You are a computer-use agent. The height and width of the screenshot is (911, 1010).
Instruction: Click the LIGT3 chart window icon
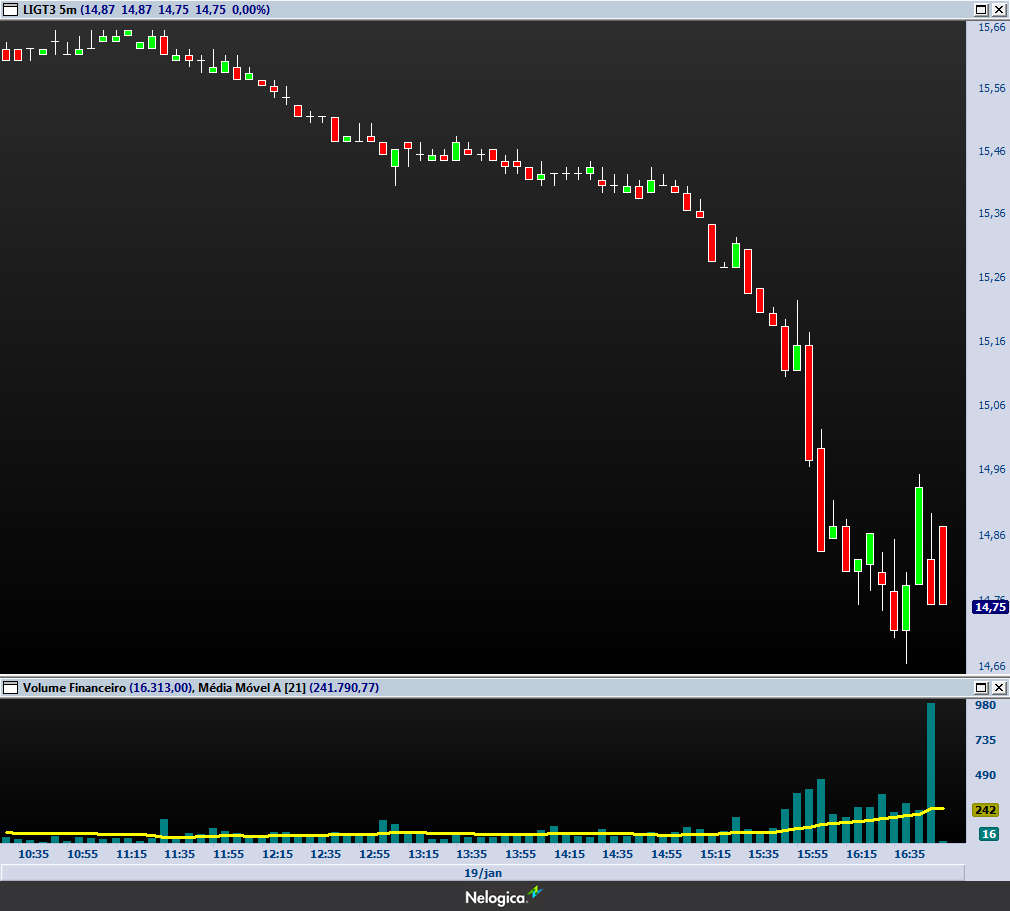coord(11,9)
